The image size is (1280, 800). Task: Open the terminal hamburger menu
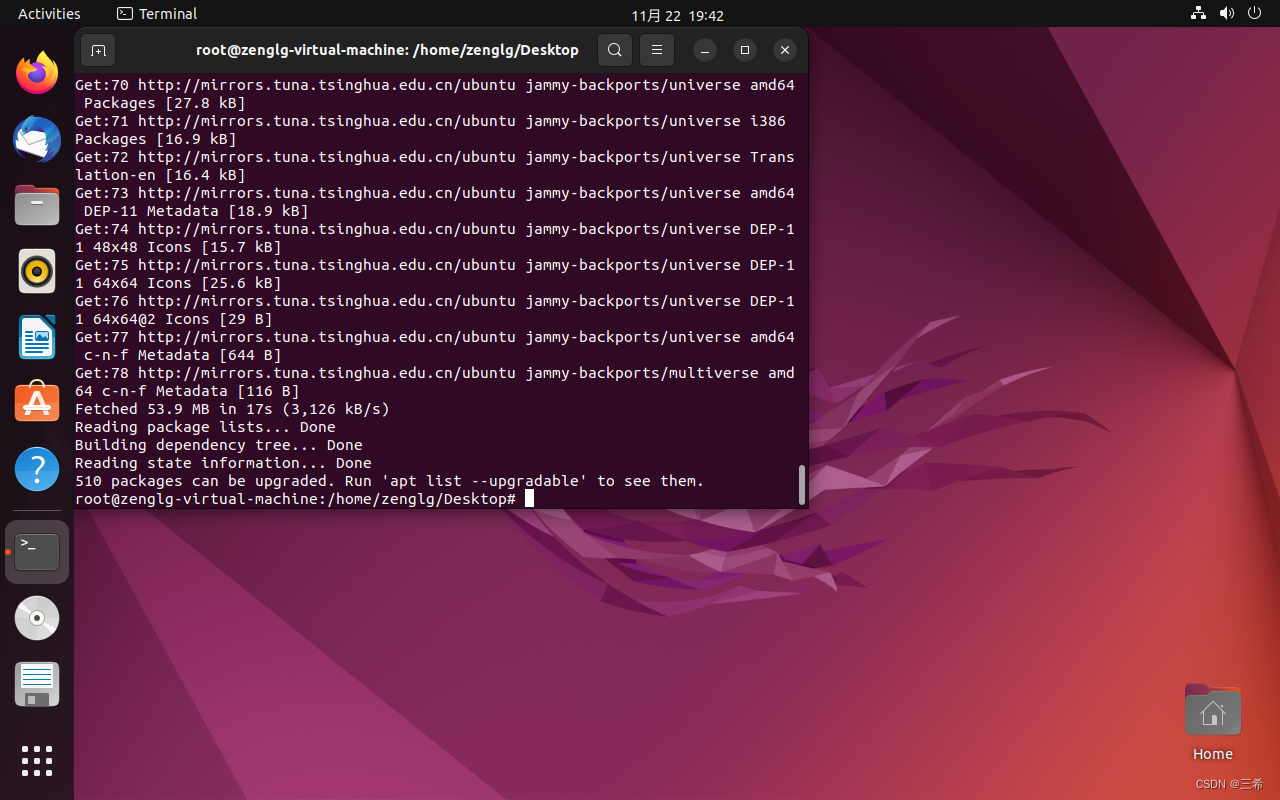point(657,49)
